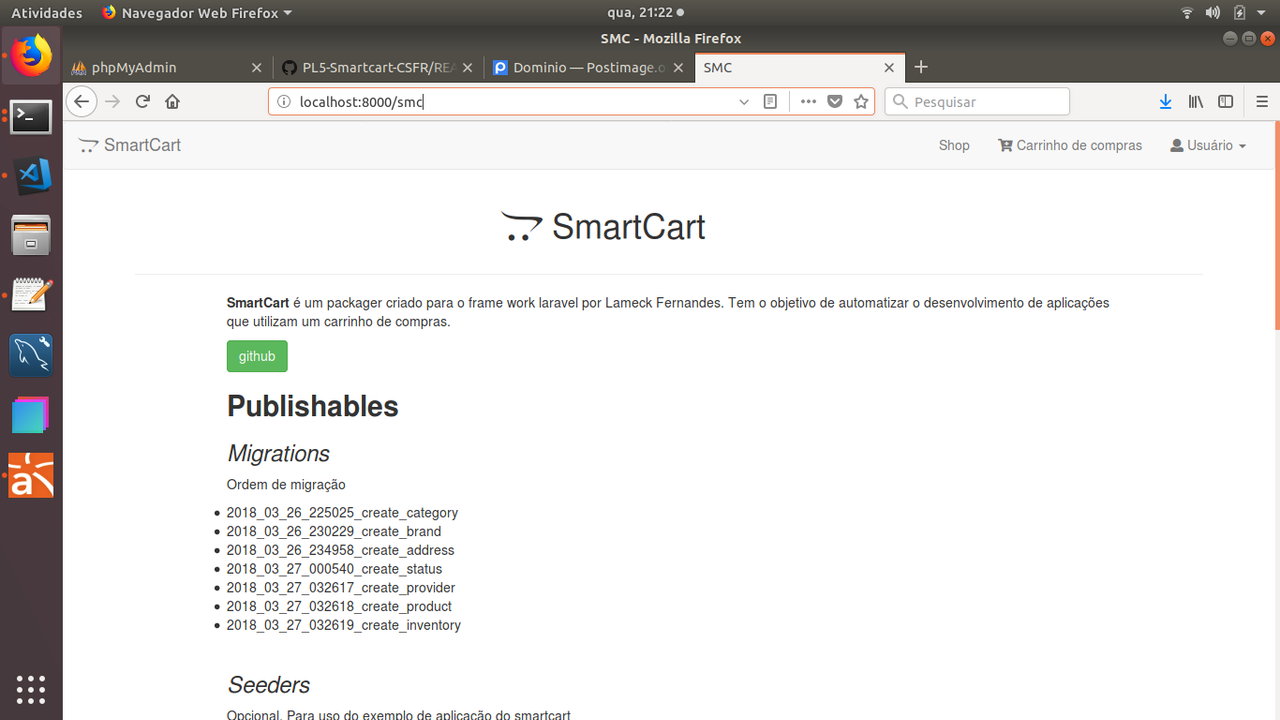Close the phpMyAdmin tab

[256, 68]
